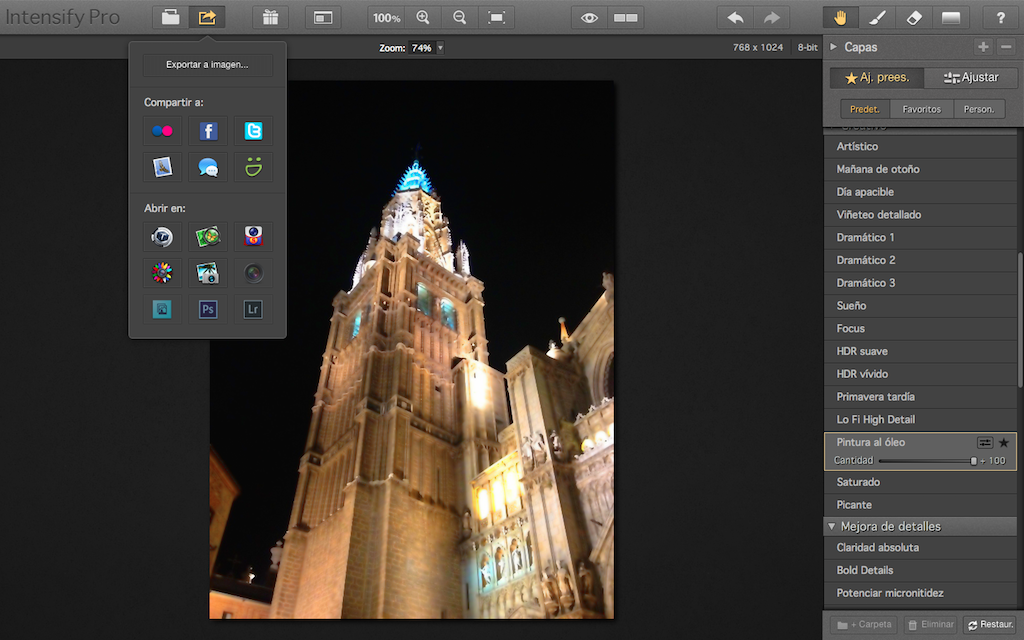This screenshot has width=1024, height=640.
Task: Apply Viñeteo detallado preset
Action: click(x=920, y=215)
